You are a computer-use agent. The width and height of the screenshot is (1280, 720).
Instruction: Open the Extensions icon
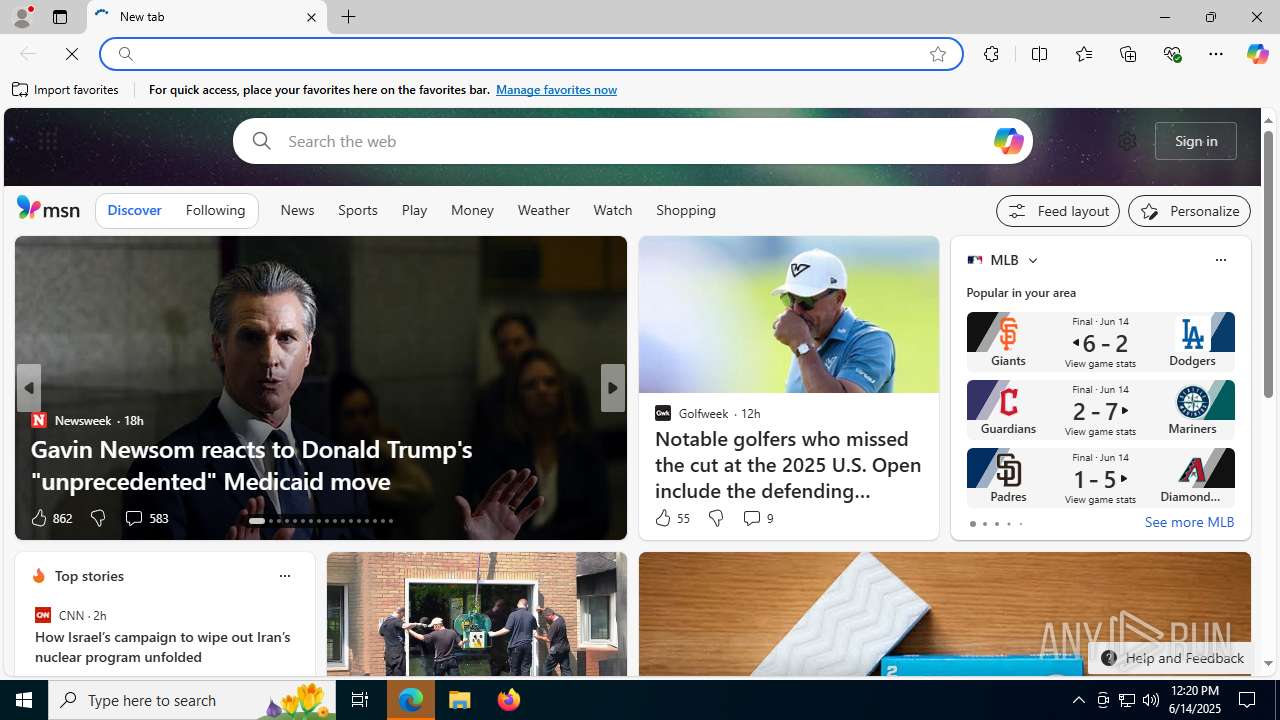(991, 54)
